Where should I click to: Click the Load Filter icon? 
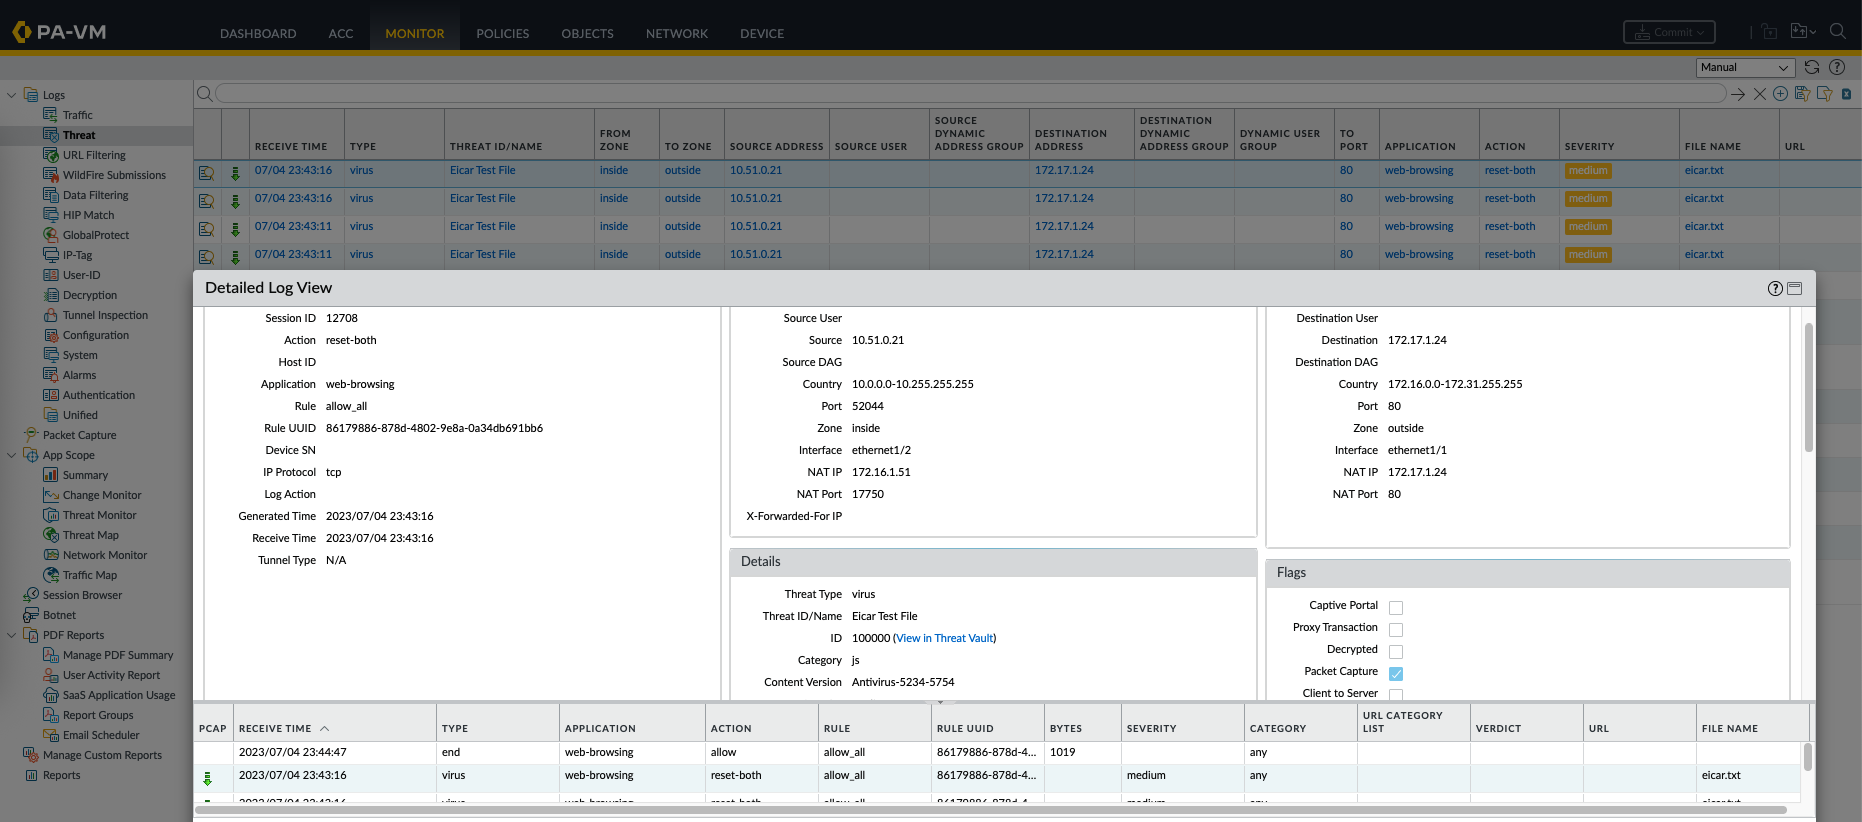coord(1824,94)
